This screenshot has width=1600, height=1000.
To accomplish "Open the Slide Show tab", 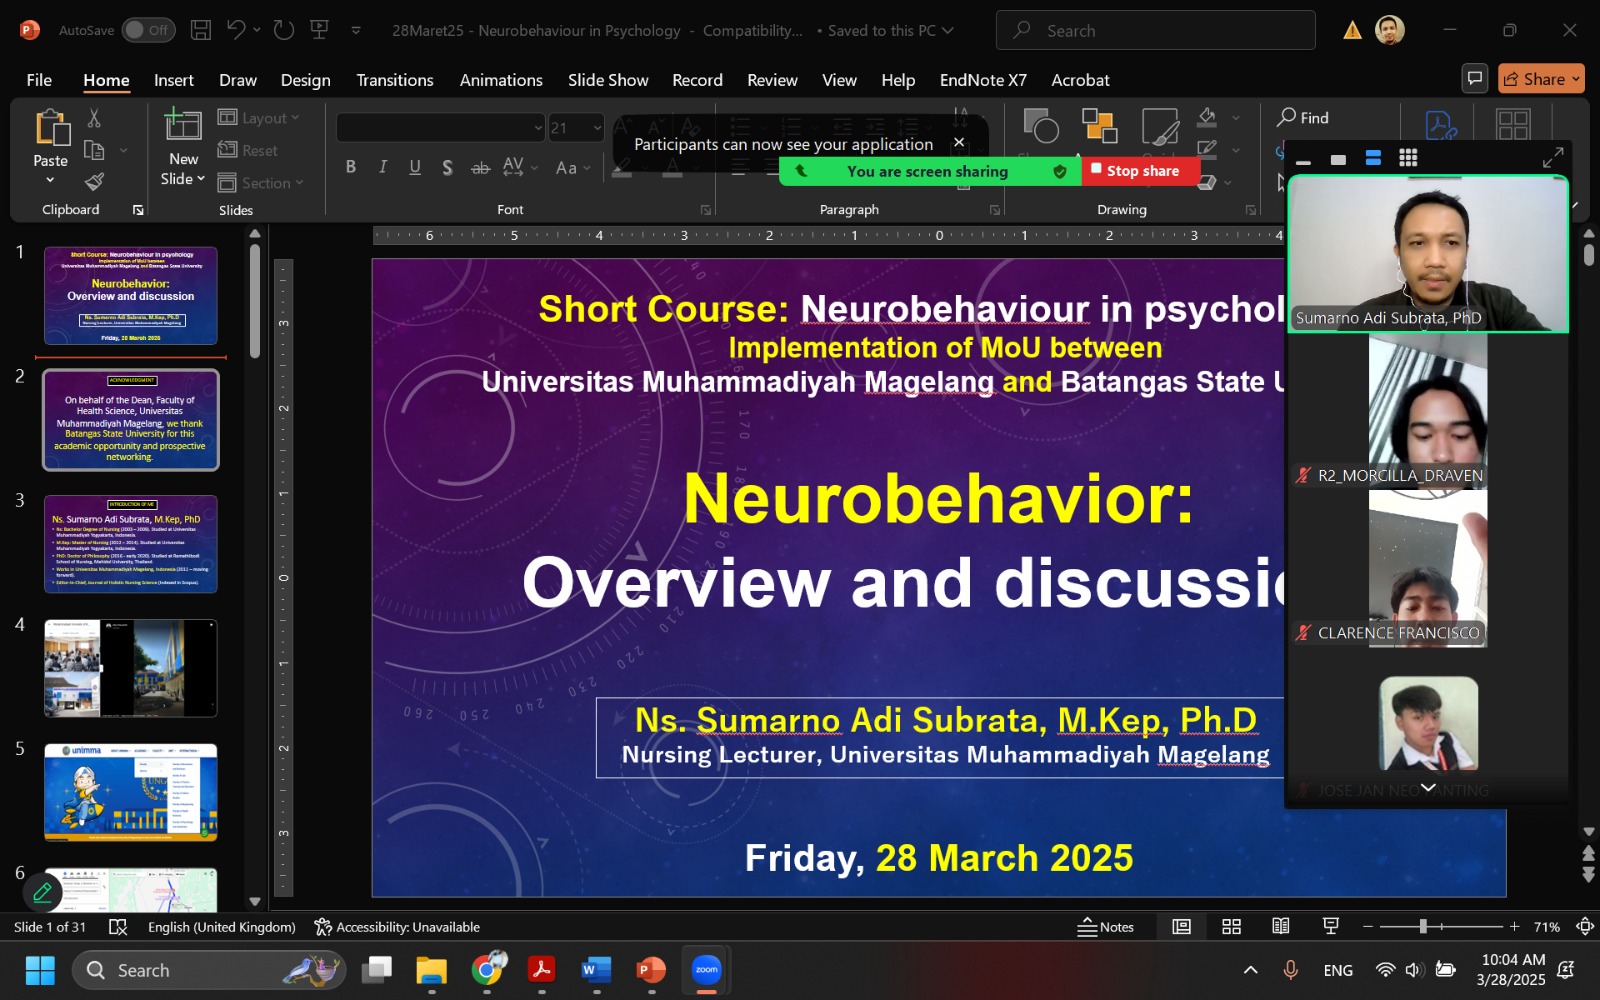I will (x=608, y=80).
